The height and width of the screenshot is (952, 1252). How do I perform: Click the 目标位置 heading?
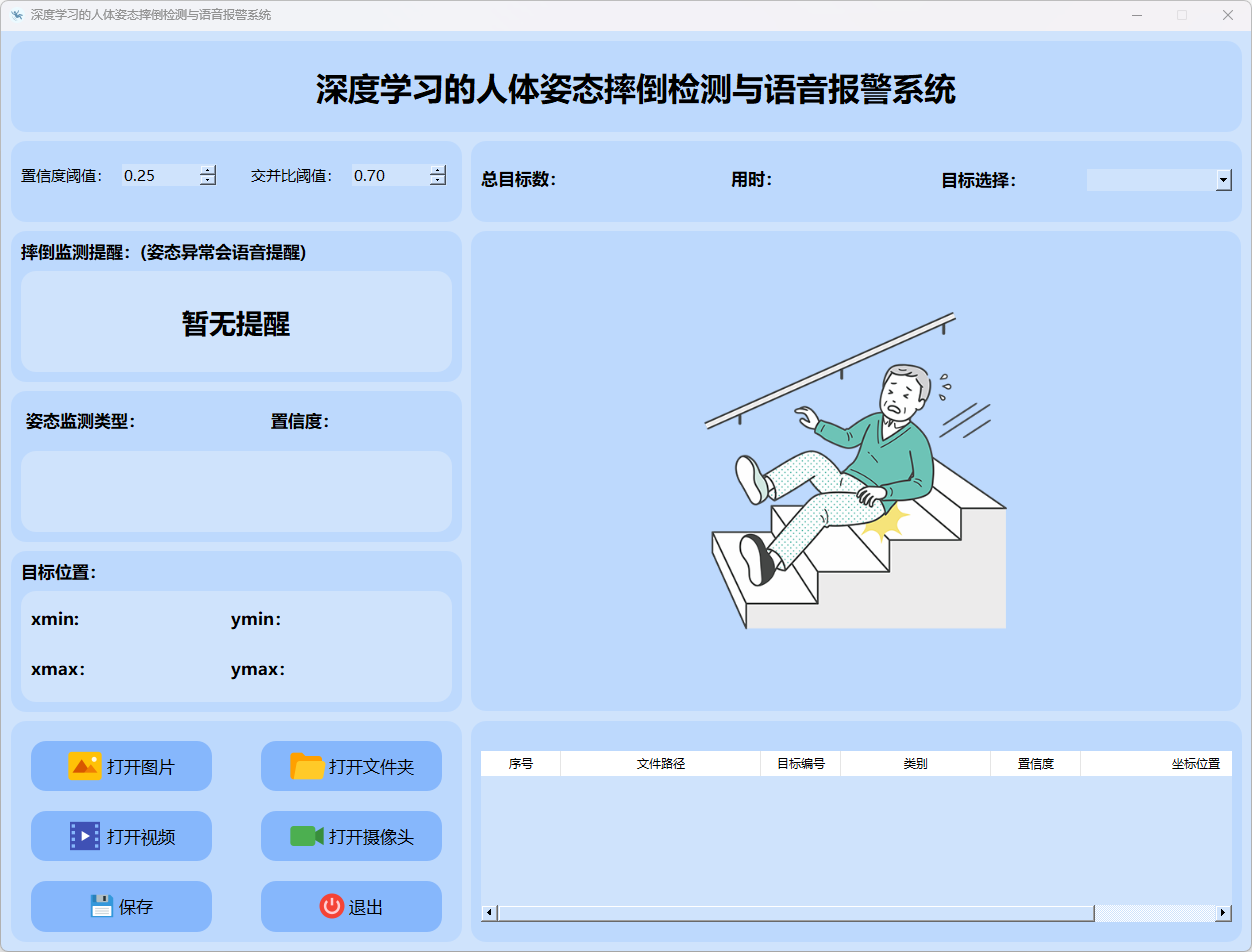[58, 573]
